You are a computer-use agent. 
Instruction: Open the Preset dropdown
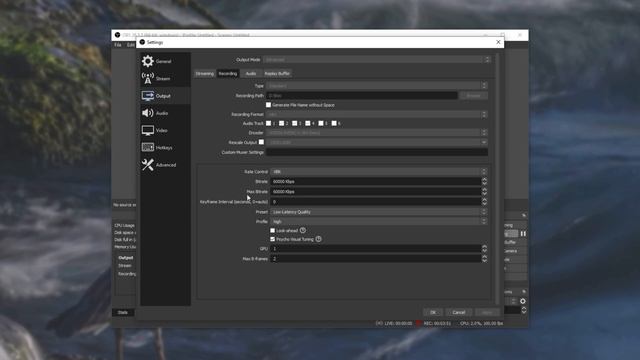pyautogui.click(x=379, y=212)
